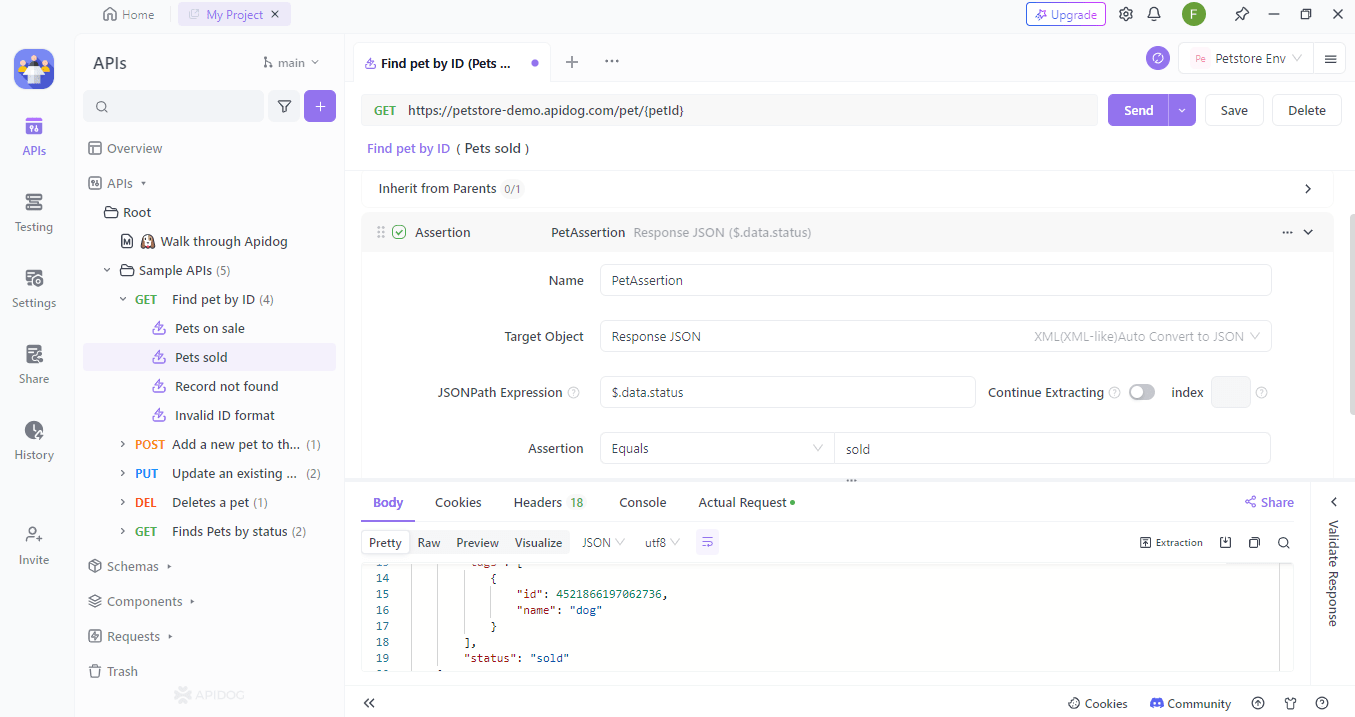Collapse the left panel with double chevron
1355x717 pixels.
(x=369, y=703)
